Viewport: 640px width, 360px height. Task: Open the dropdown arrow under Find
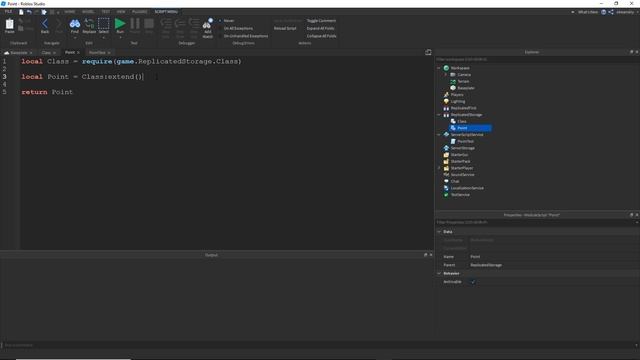(x=75, y=38)
